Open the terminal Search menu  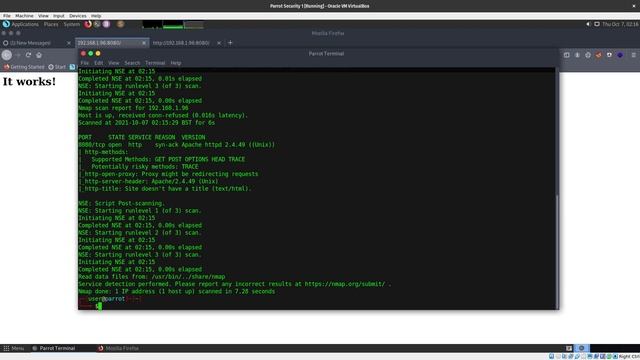pos(132,63)
